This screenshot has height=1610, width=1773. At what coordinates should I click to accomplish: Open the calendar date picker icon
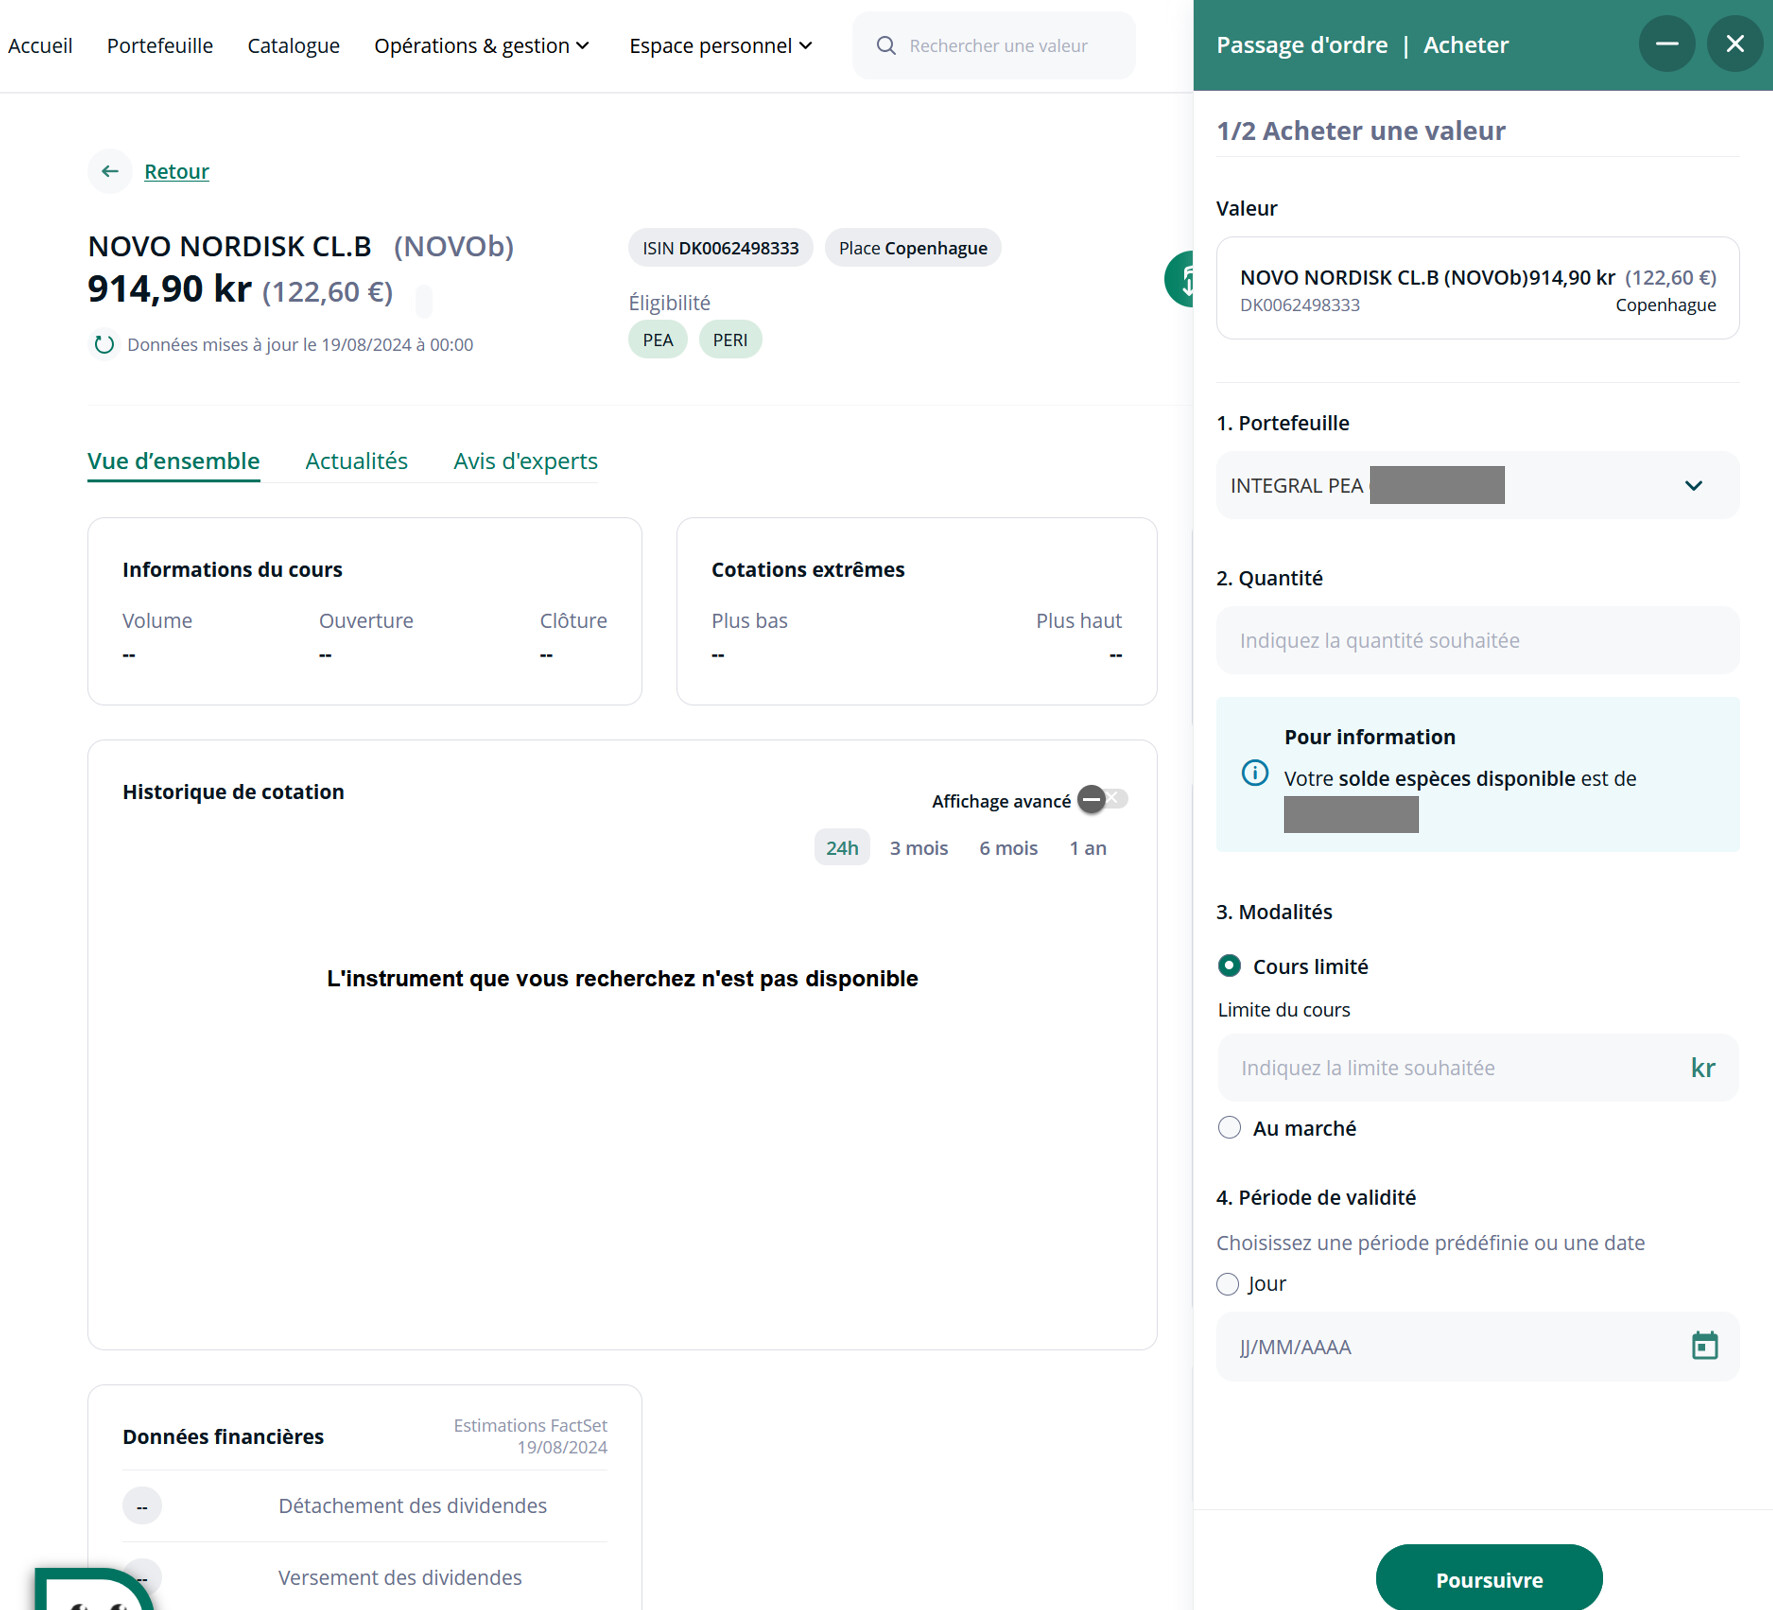click(1704, 1346)
